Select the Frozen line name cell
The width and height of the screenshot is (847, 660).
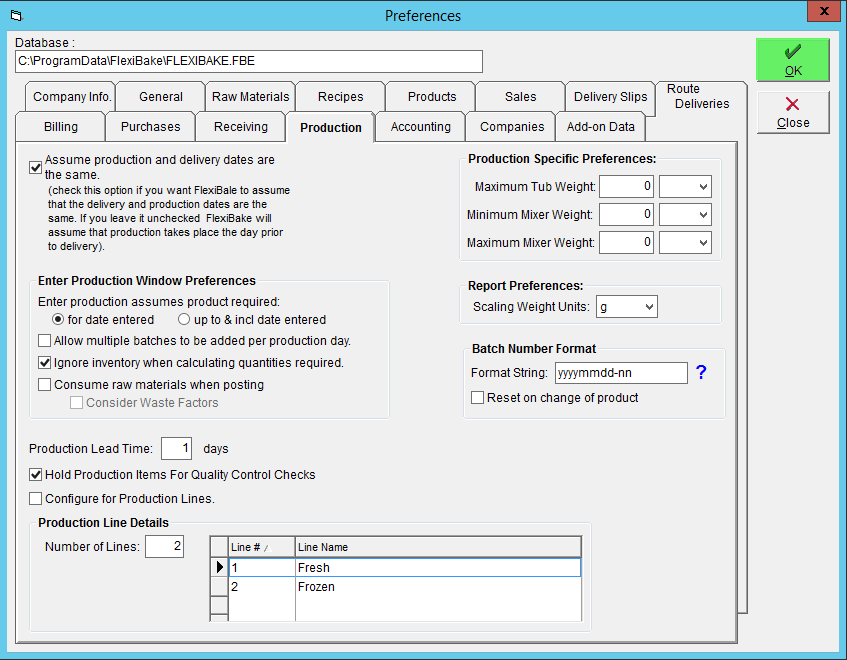(438, 587)
